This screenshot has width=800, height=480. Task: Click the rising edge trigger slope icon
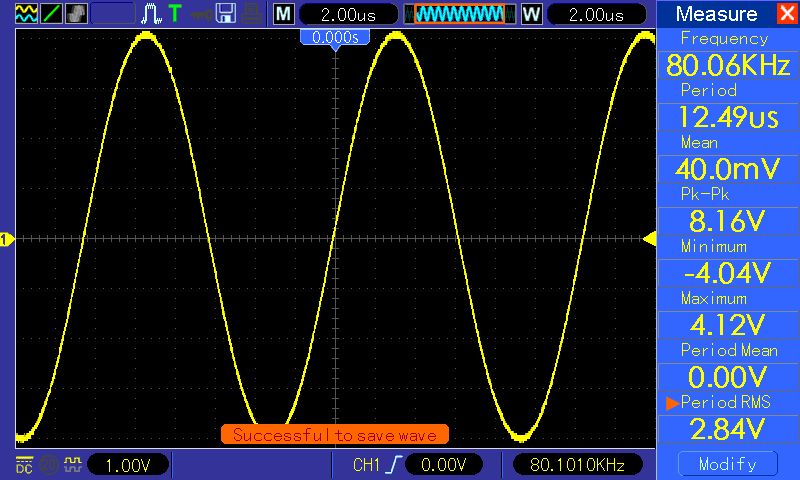point(394,465)
